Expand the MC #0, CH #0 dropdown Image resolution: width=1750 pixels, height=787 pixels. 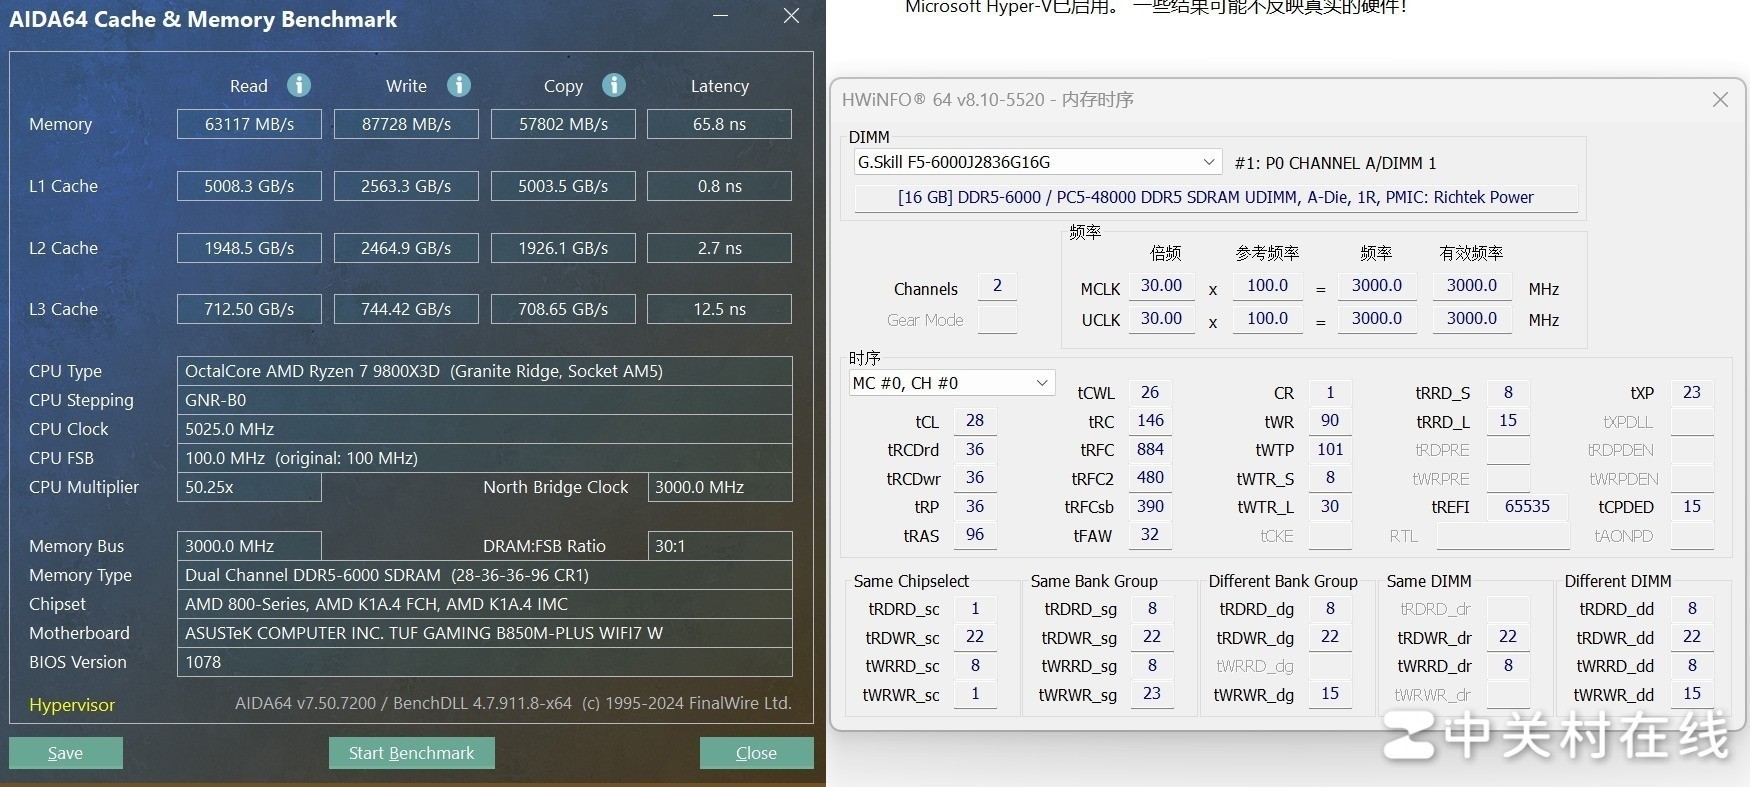click(1041, 383)
